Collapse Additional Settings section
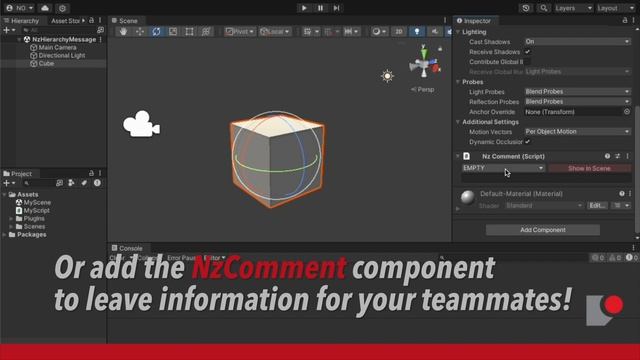The image size is (640, 360). 458,122
